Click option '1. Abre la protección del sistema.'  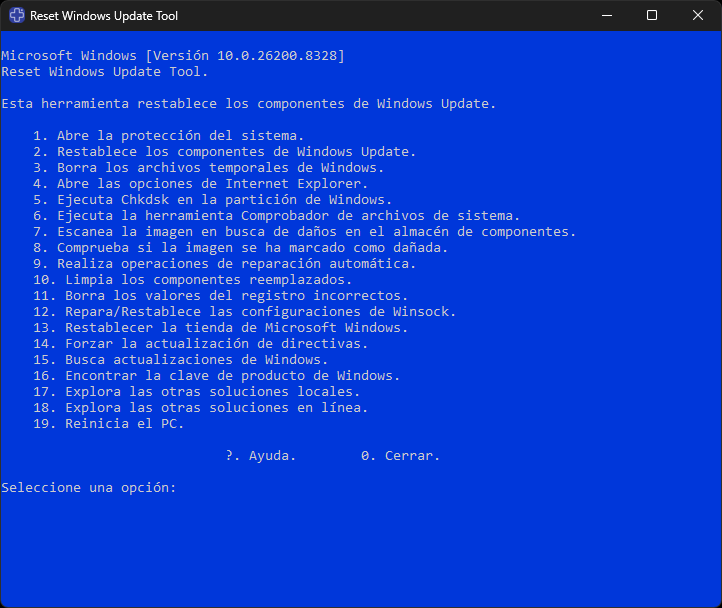coord(169,136)
